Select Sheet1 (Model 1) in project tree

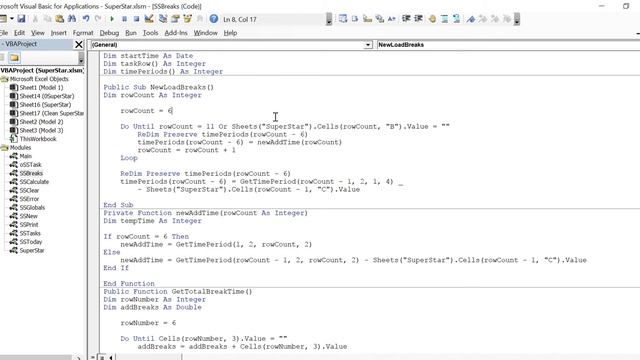click(41, 88)
